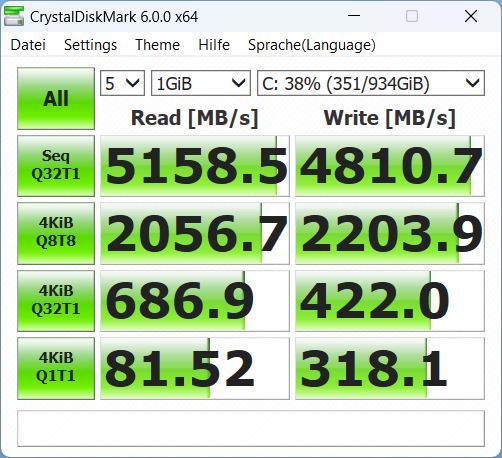Open the Hilfe menu
502x458 pixels.
[x=214, y=45]
